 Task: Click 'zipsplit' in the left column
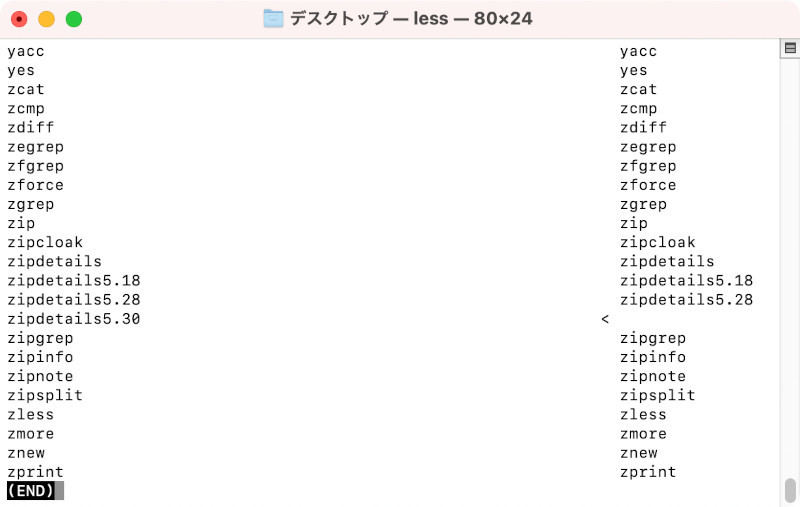pos(45,395)
